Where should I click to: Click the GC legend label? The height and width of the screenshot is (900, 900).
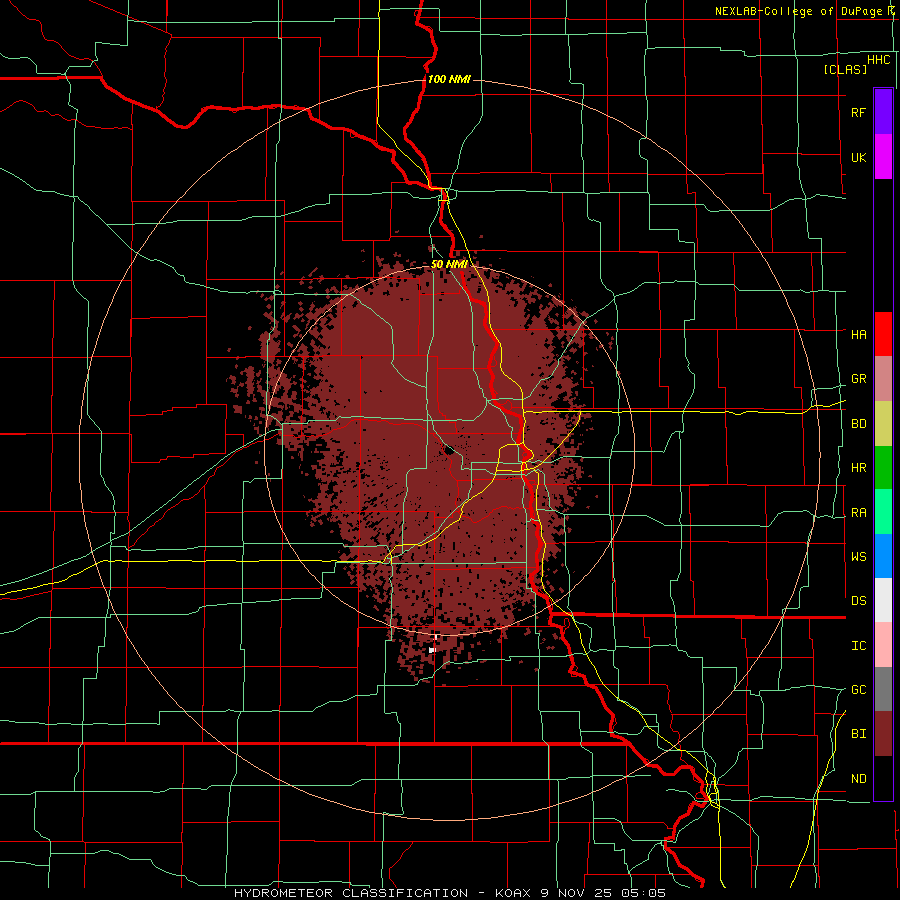click(x=858, y=690)
